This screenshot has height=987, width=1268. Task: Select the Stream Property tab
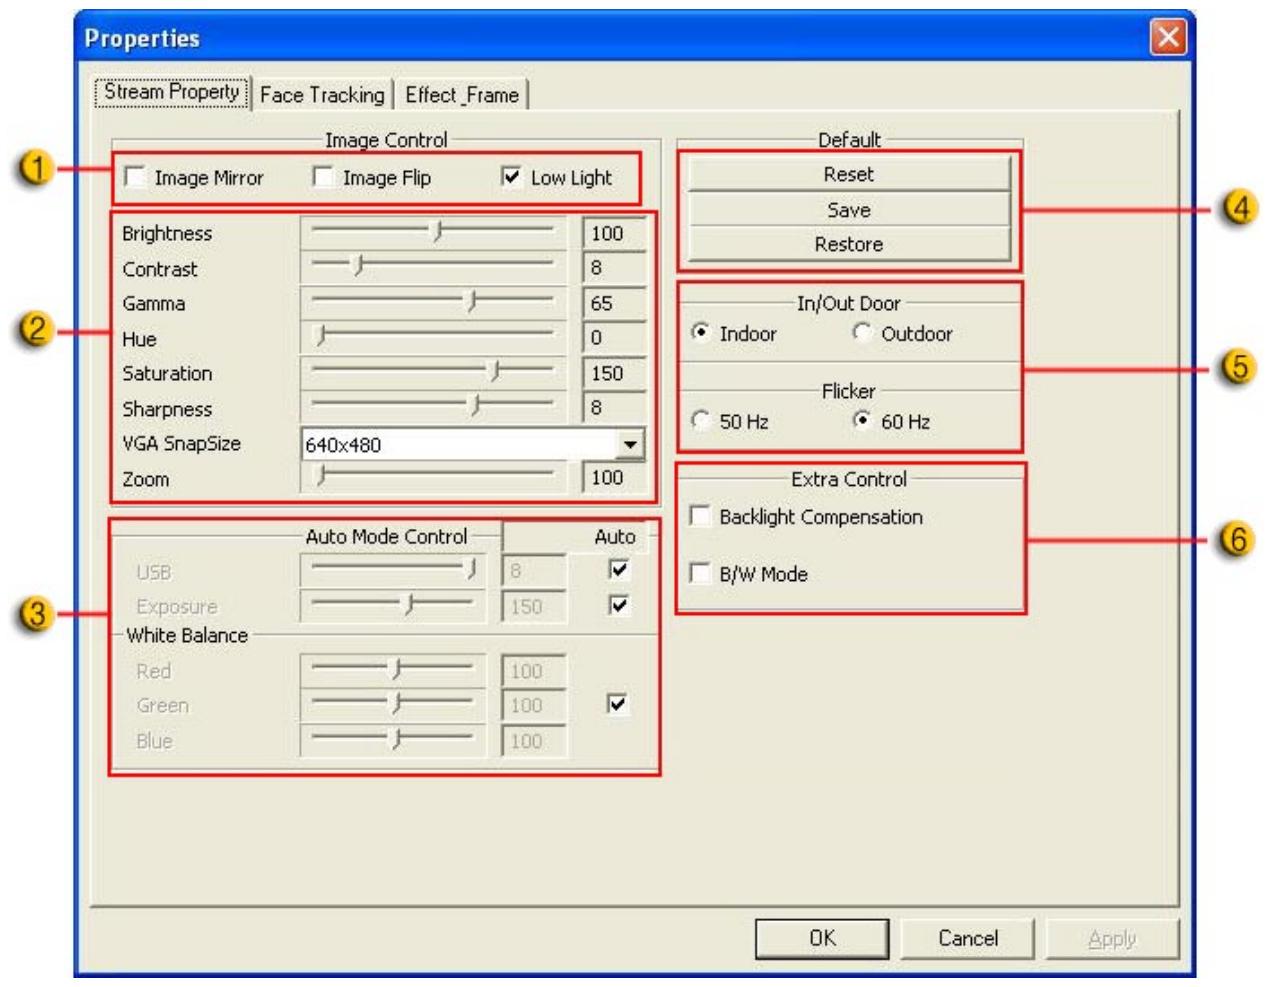(x=172, y=92)
